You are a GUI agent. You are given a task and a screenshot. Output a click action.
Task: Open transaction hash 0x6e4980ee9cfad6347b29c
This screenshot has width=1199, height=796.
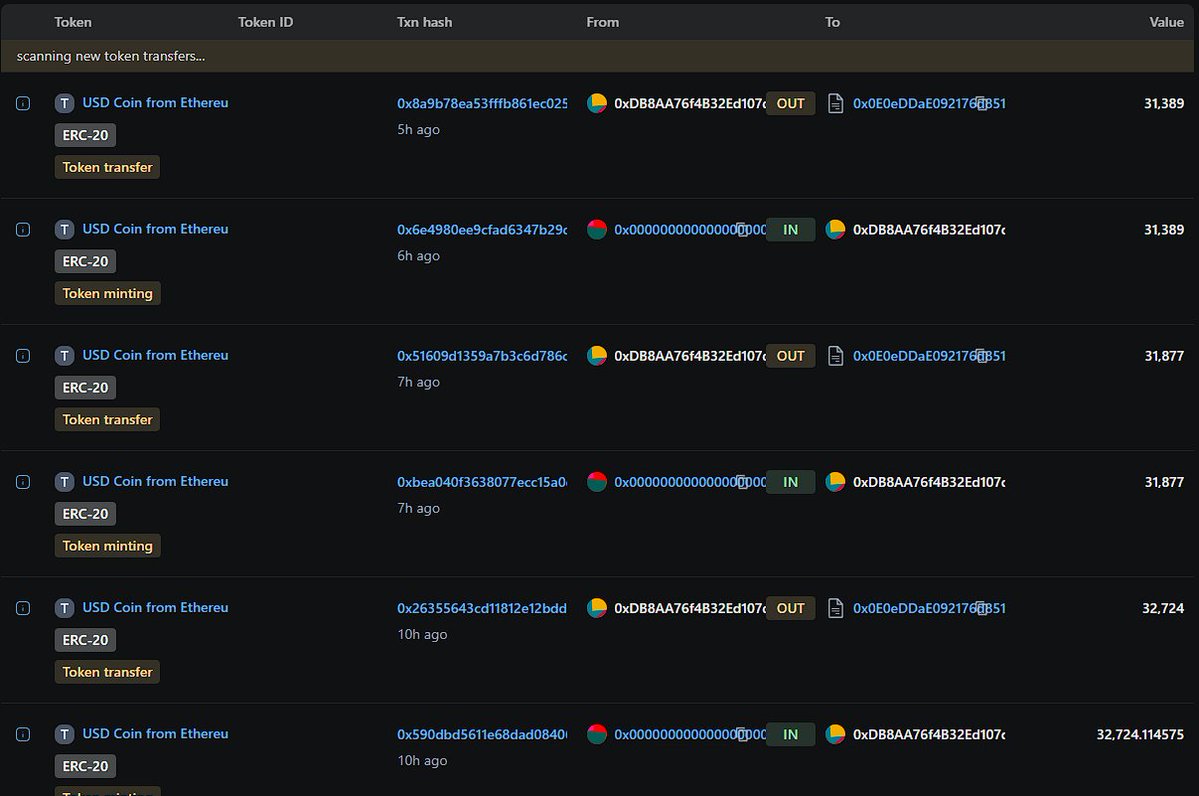coord(482,229)
